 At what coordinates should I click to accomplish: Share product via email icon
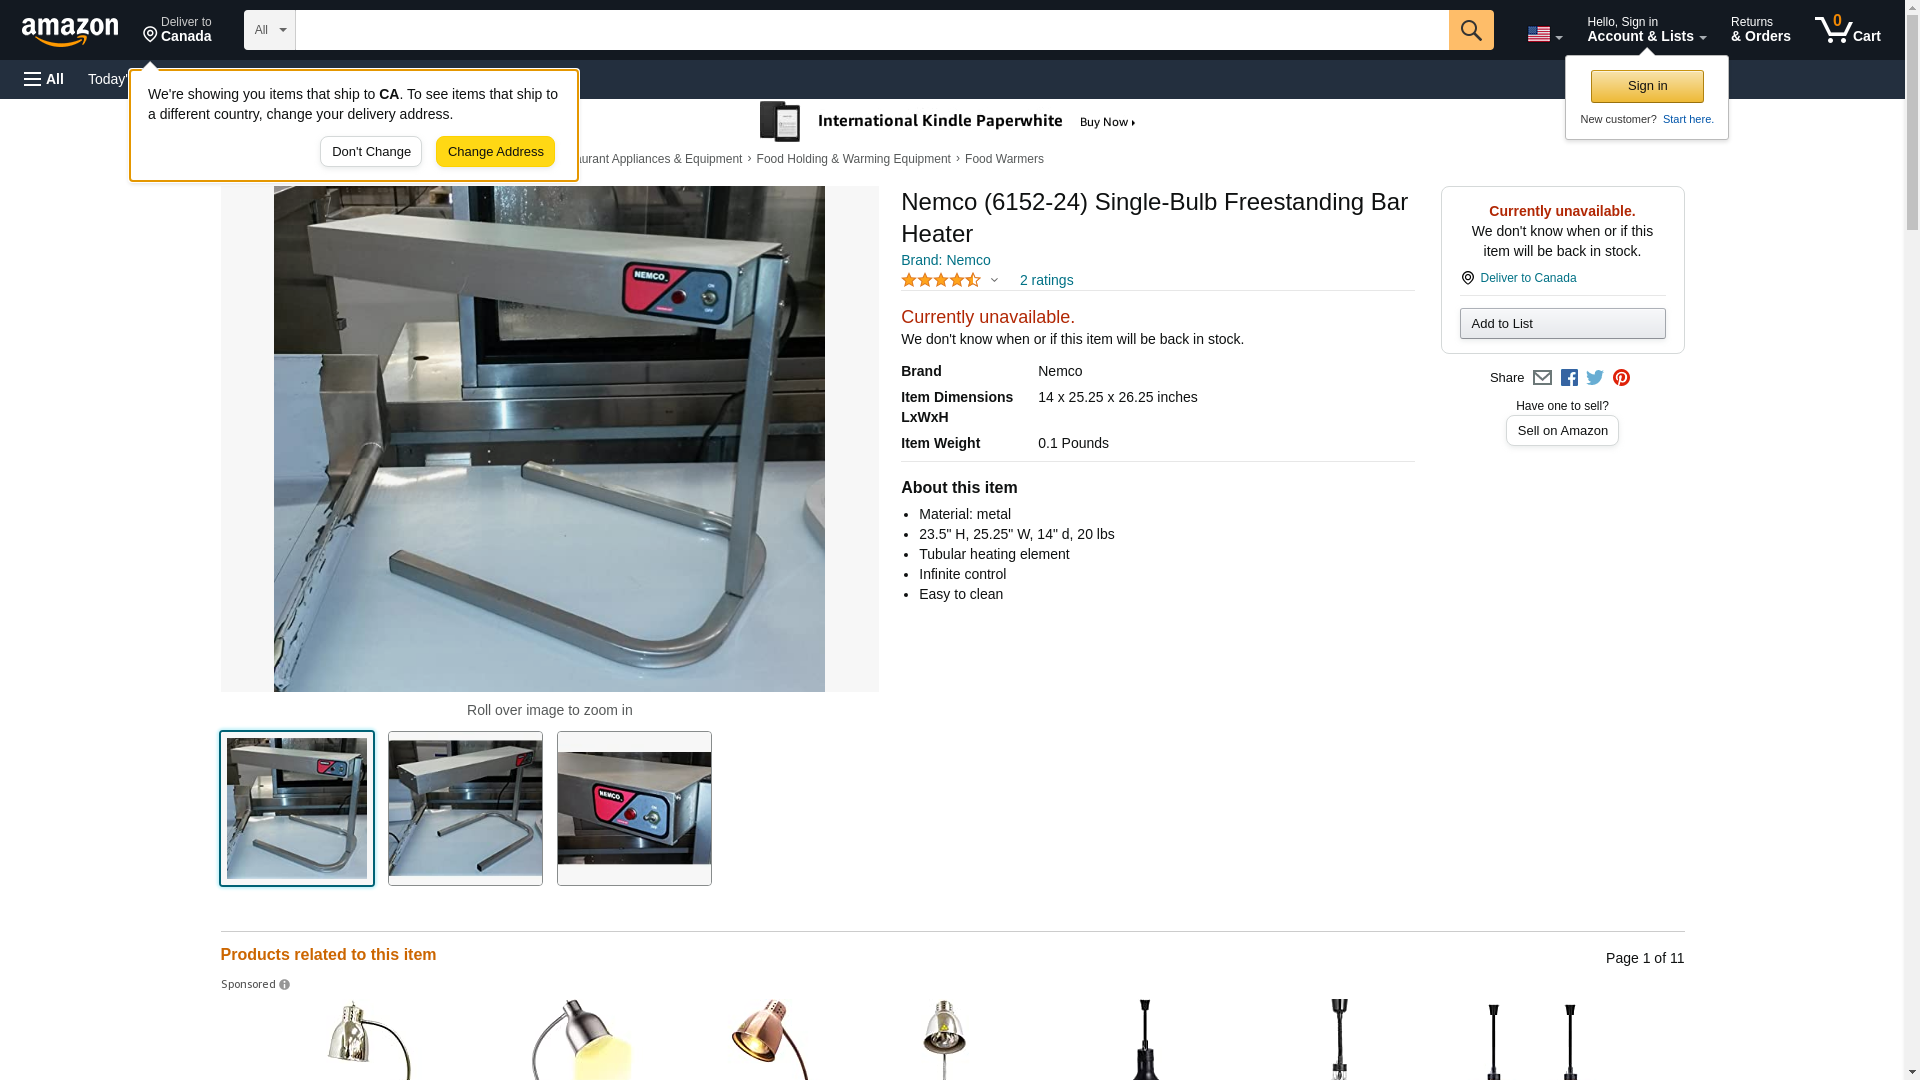1542,378
